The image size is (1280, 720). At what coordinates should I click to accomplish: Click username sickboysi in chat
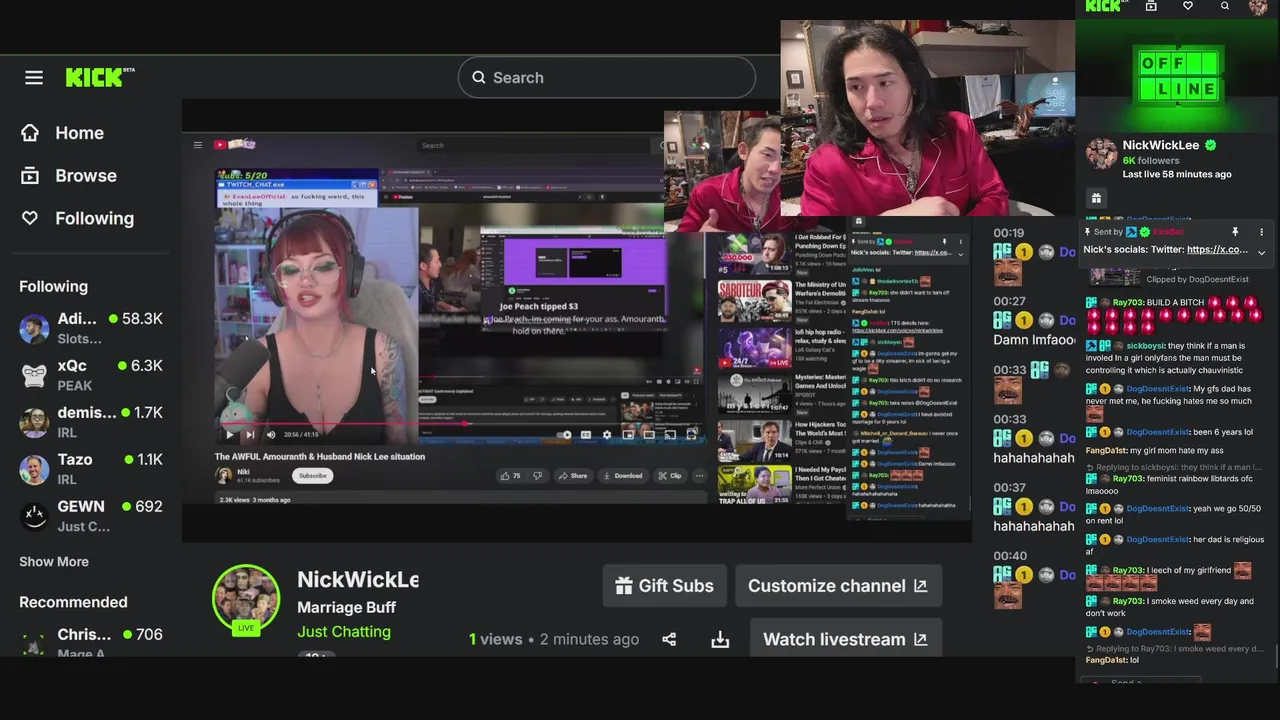[x=1146, y=346]
